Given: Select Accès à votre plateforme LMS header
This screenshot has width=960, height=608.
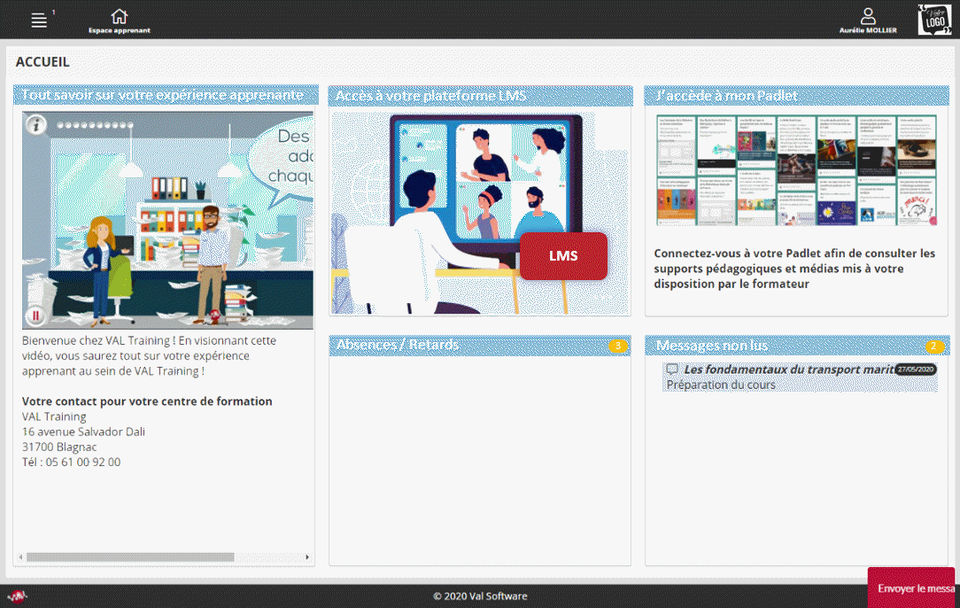Looking at the screenshot, I should 481,96.
